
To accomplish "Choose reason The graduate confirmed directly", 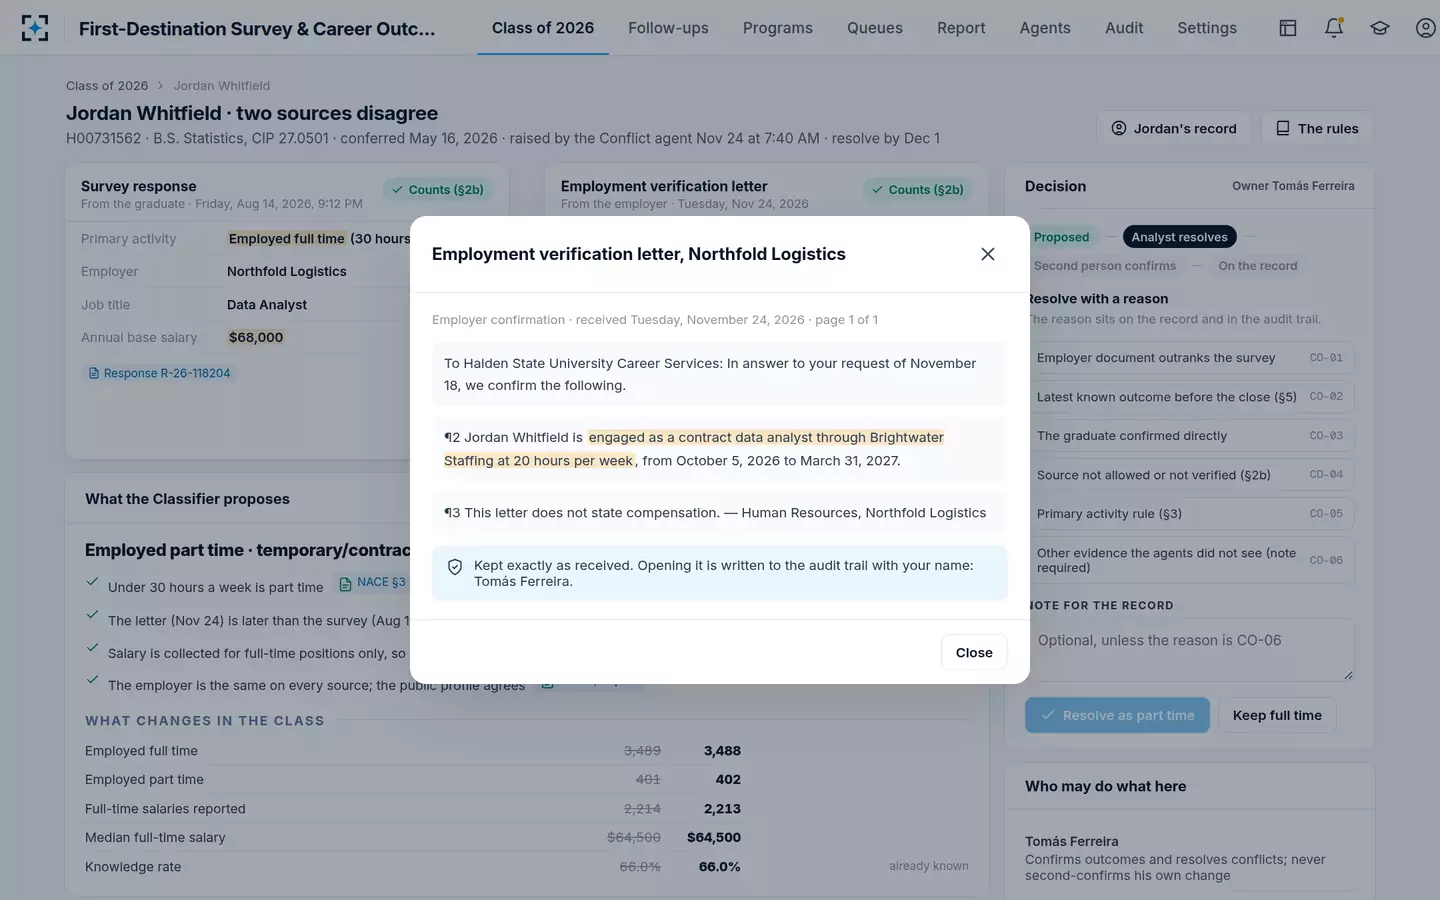I will (1190, 436).
